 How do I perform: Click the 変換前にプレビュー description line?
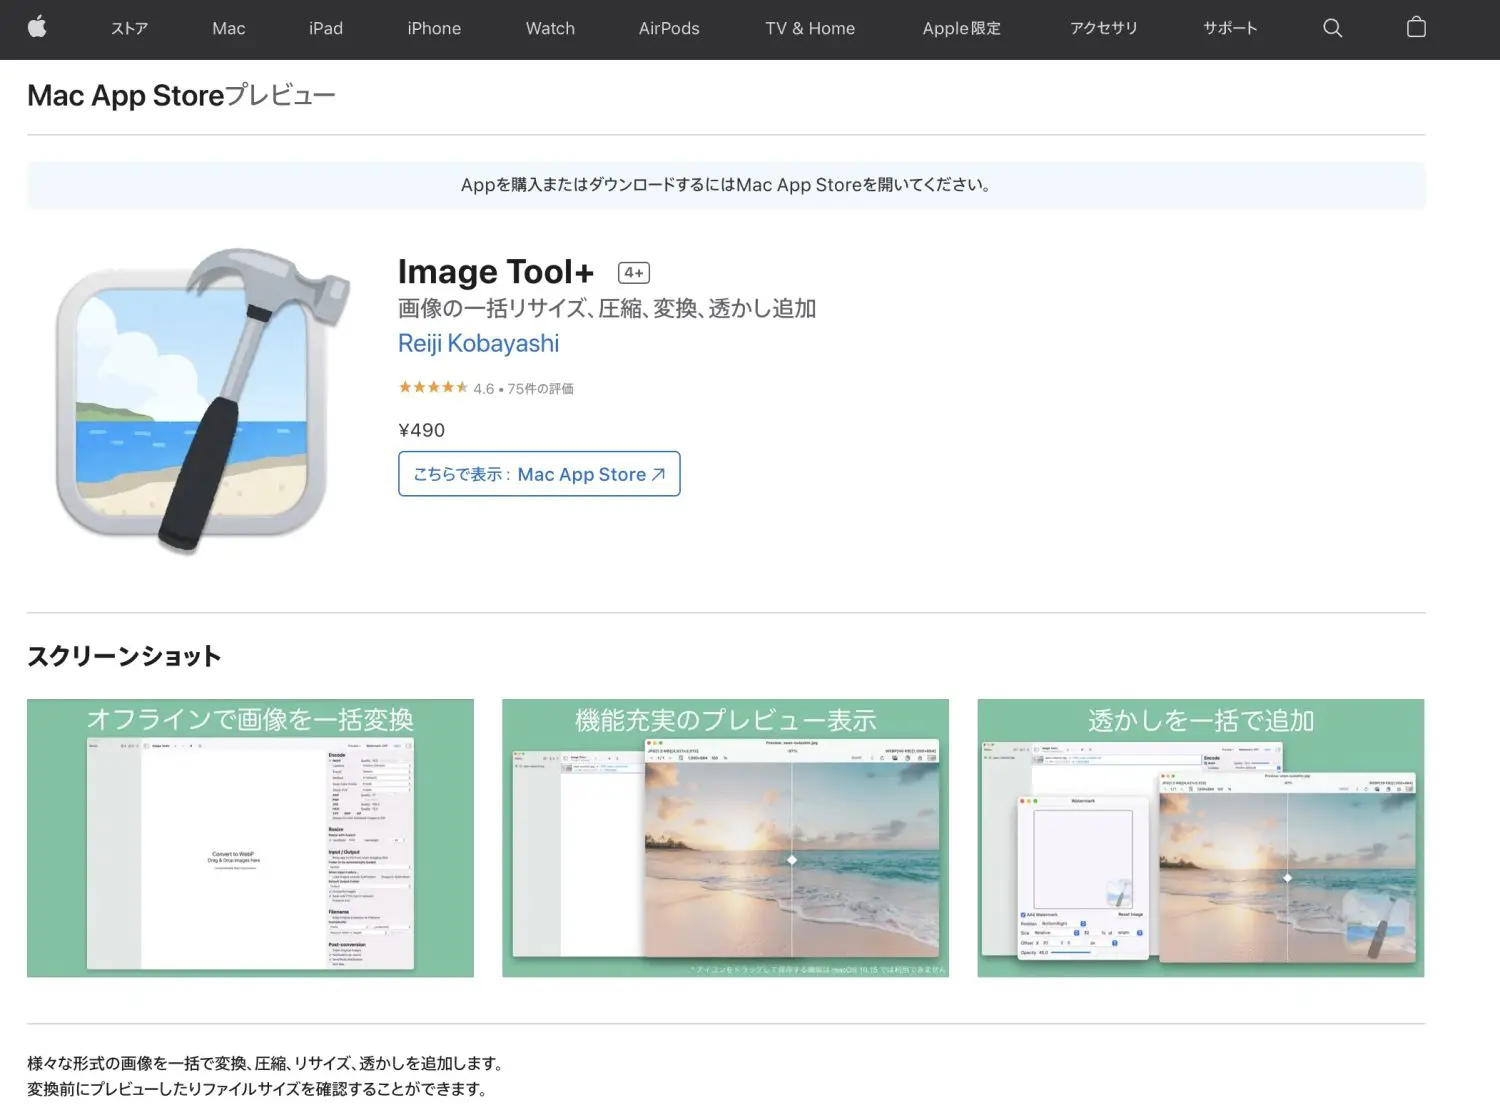pyautogui.click(x=257, y=1089)
